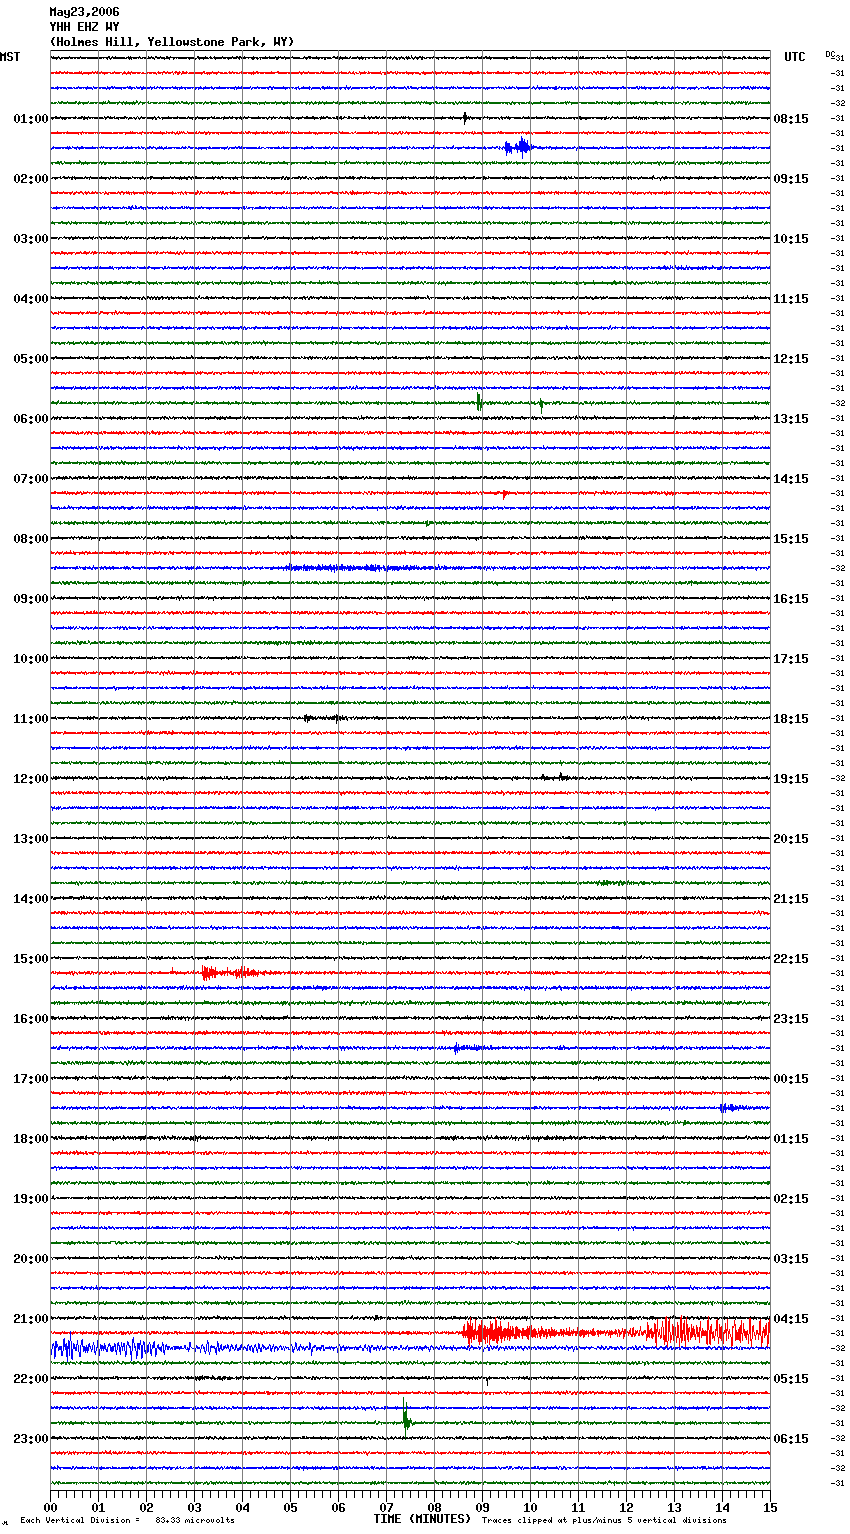Click minute tick label 00 on time axis
This screenshot has height=1534, width=850.
click(50, 1507)
